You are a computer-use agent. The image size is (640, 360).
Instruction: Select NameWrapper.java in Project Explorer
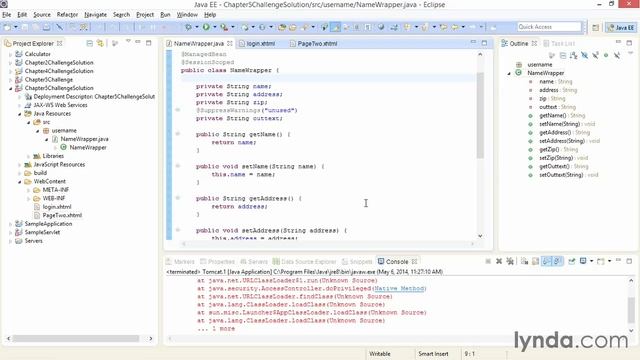click(x=84, y=139)
